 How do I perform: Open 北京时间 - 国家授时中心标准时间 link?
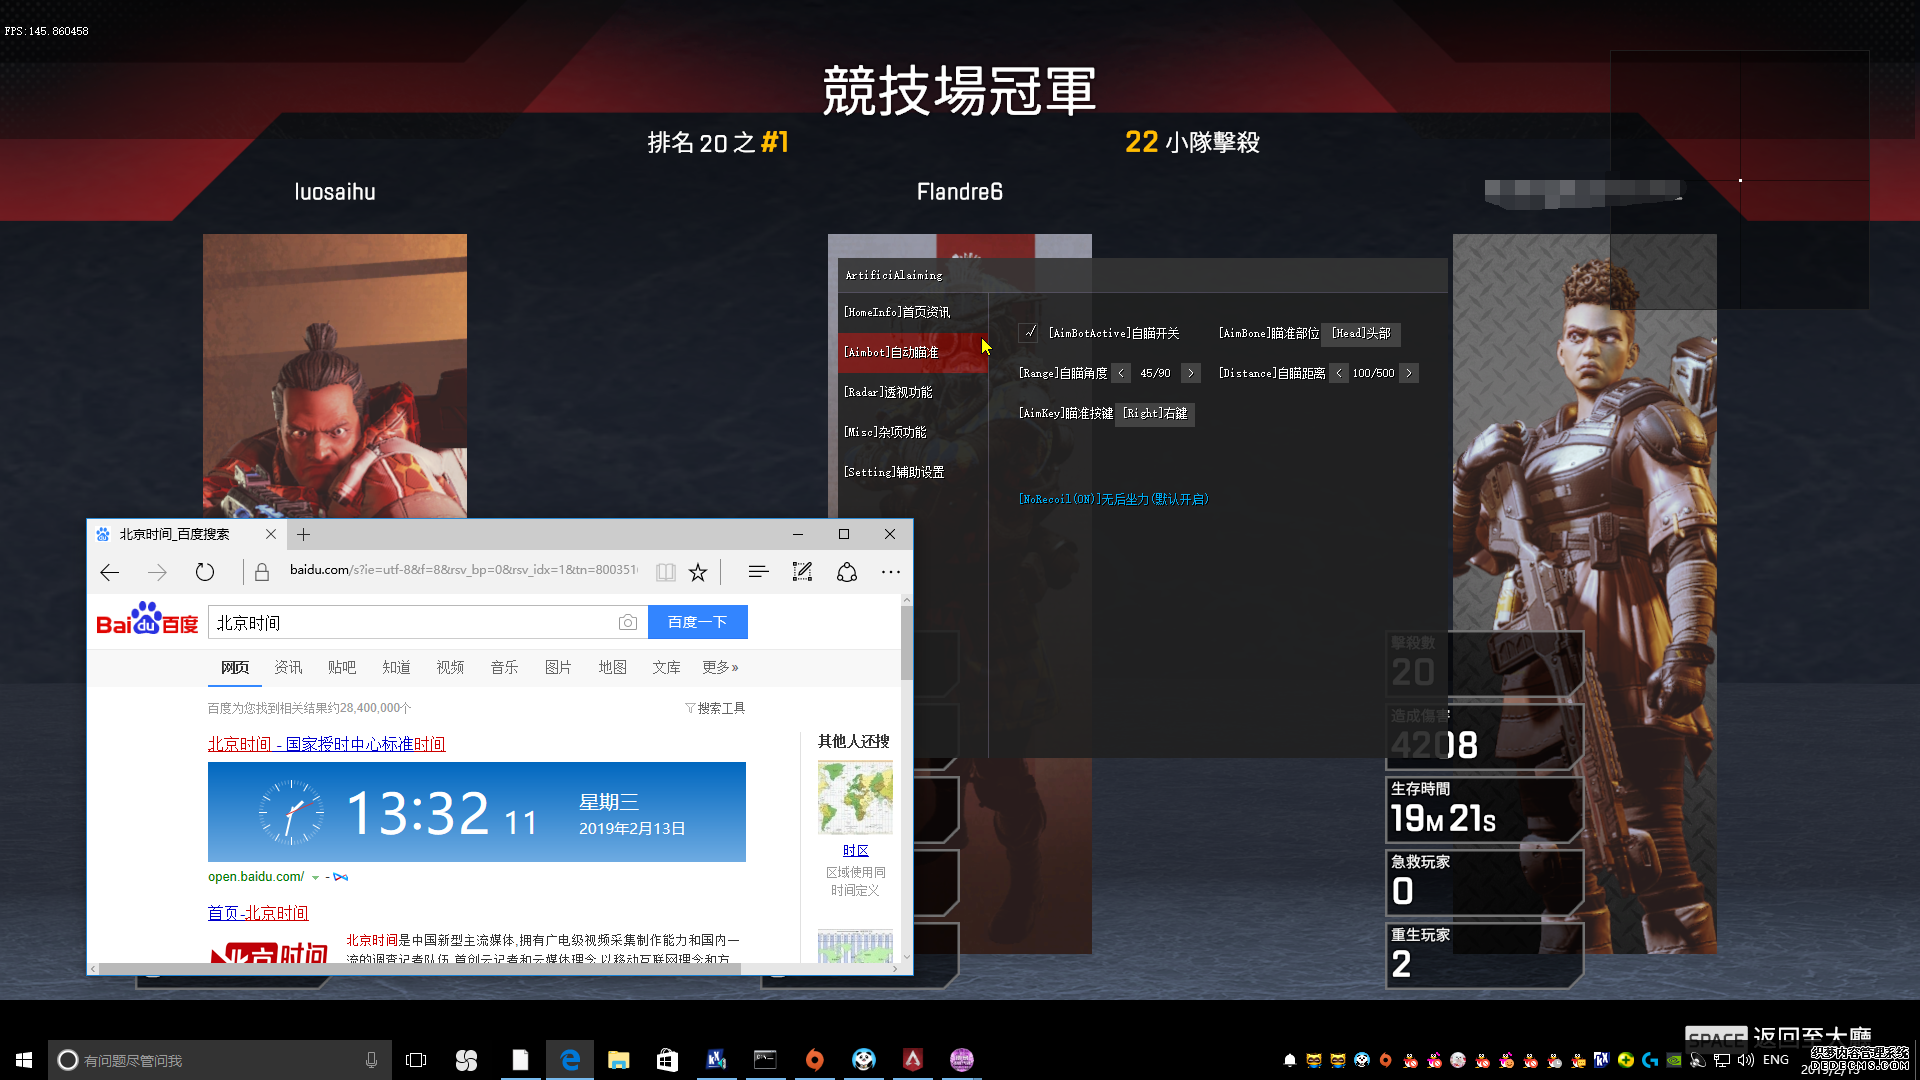pyautogui.click(x=326, y=744)
